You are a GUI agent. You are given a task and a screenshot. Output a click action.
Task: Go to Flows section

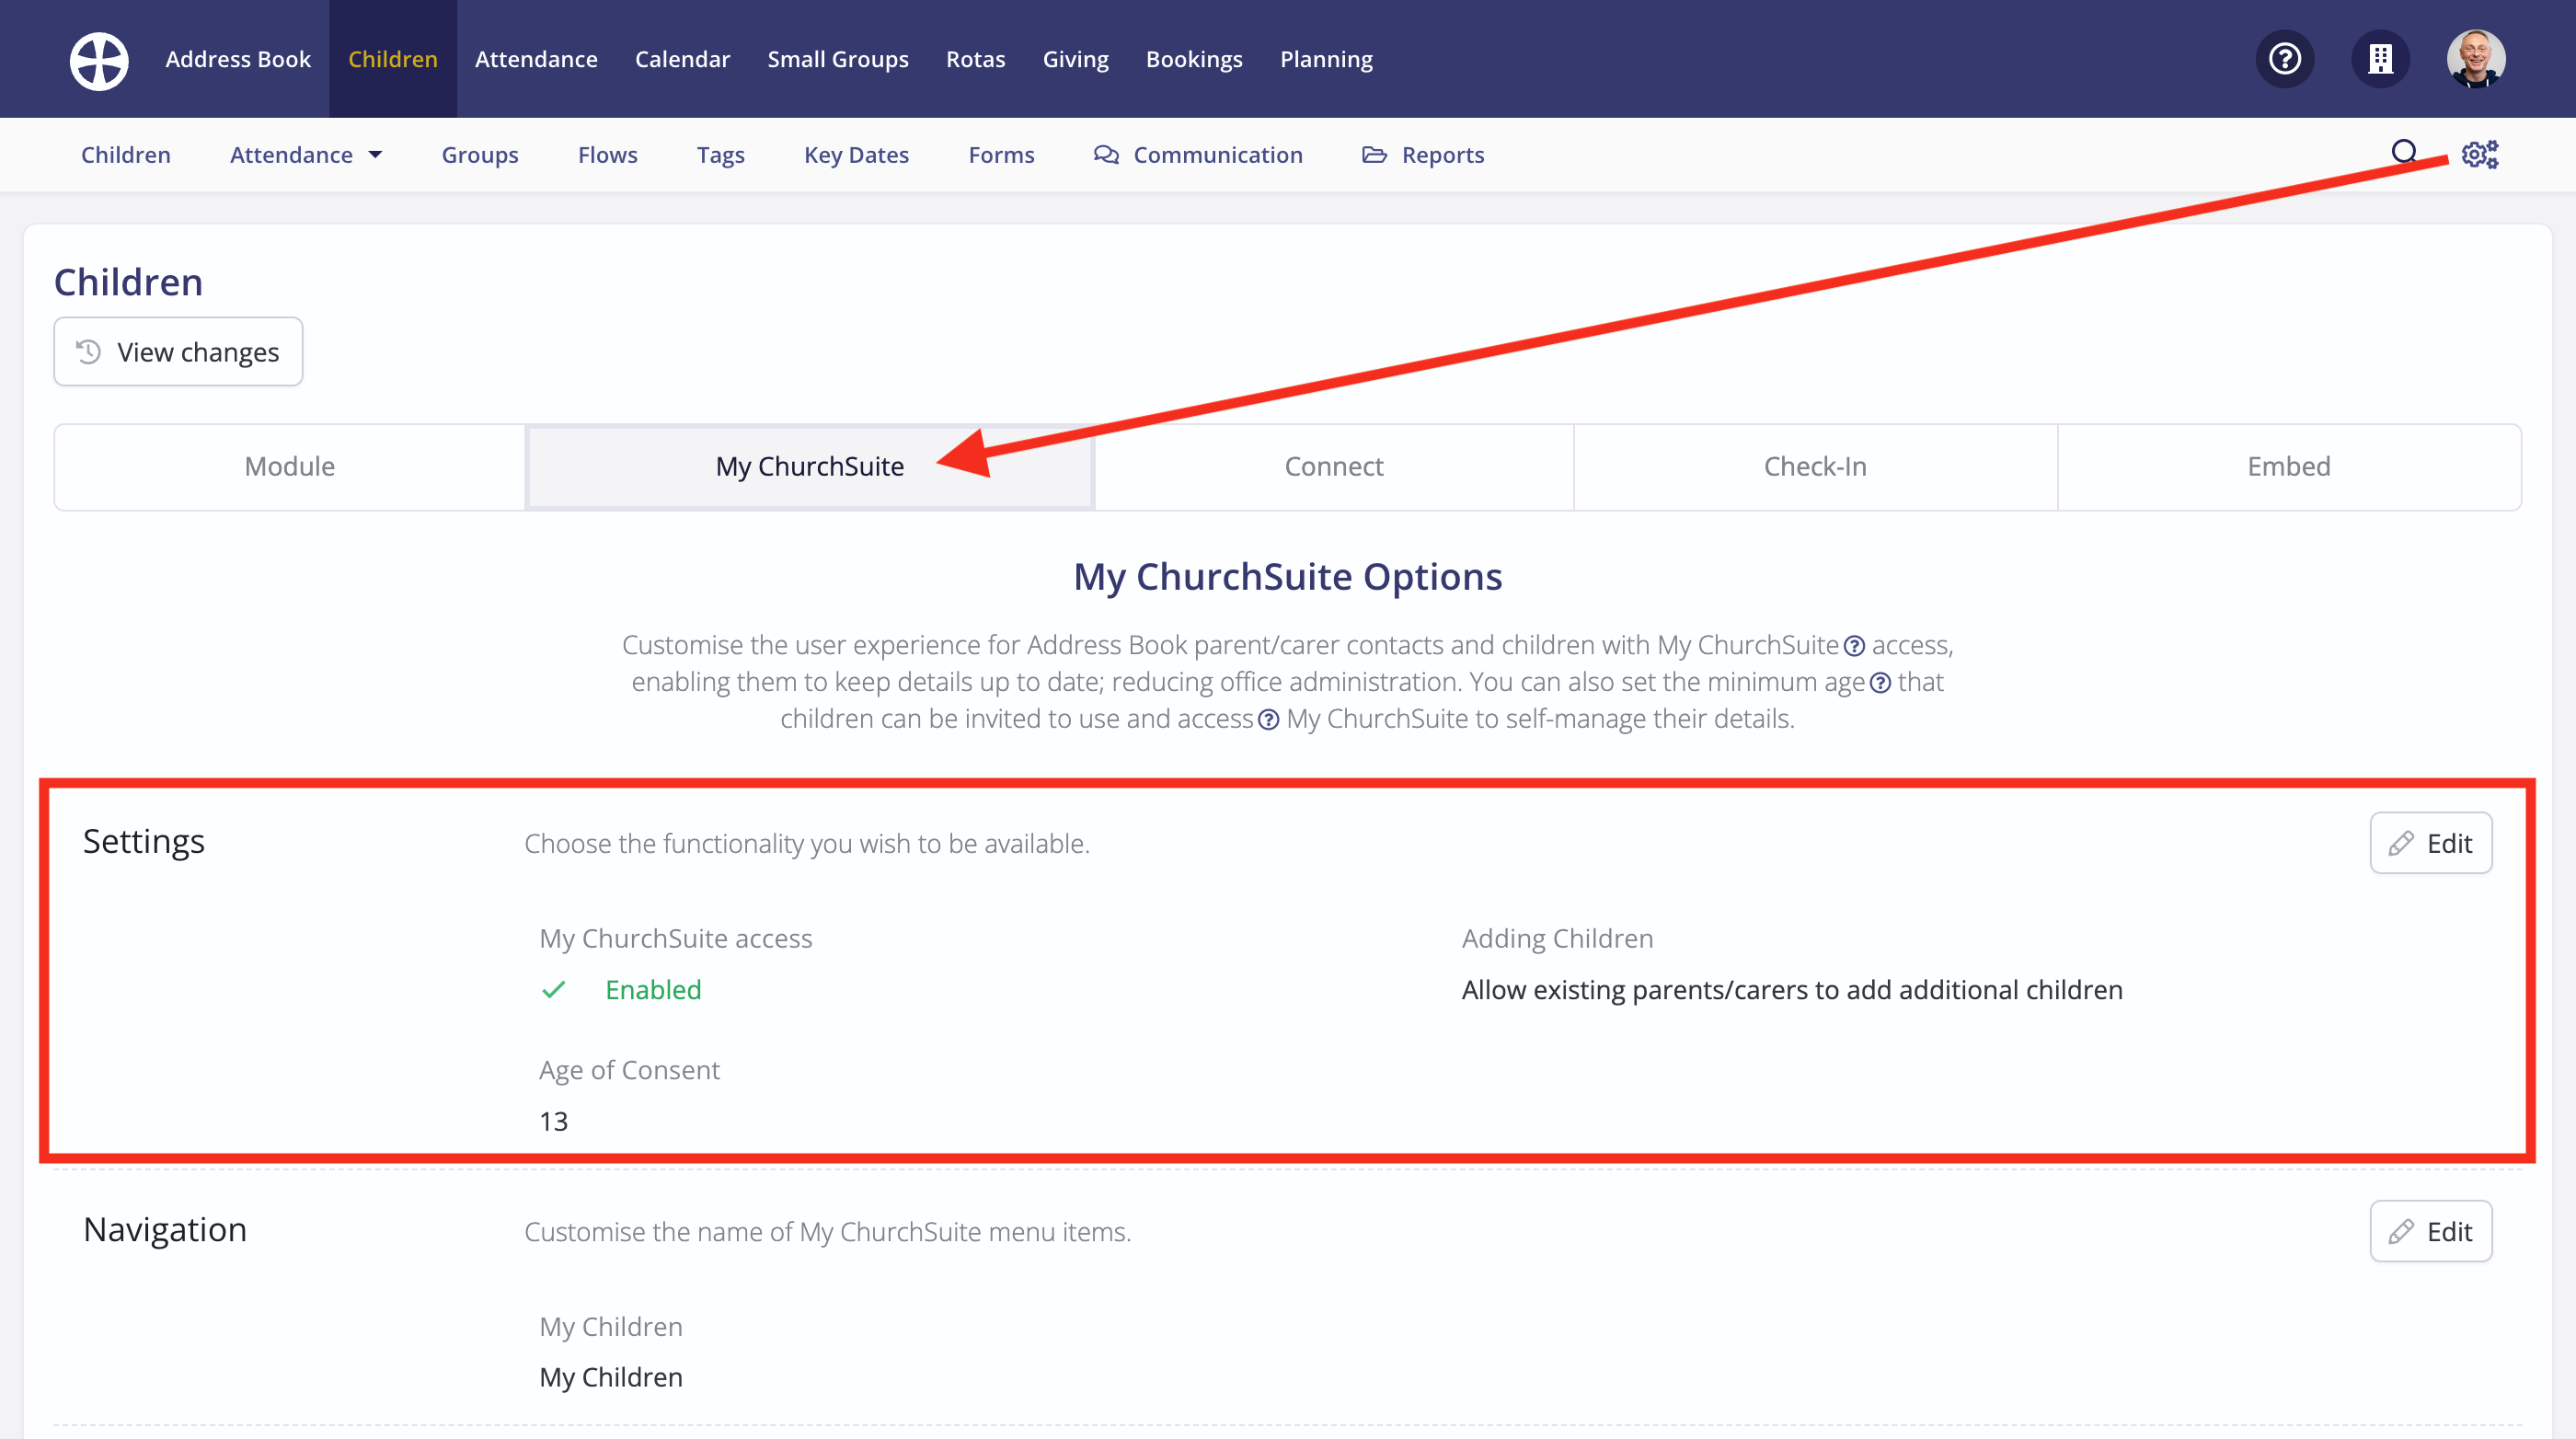tap(607, 155)
